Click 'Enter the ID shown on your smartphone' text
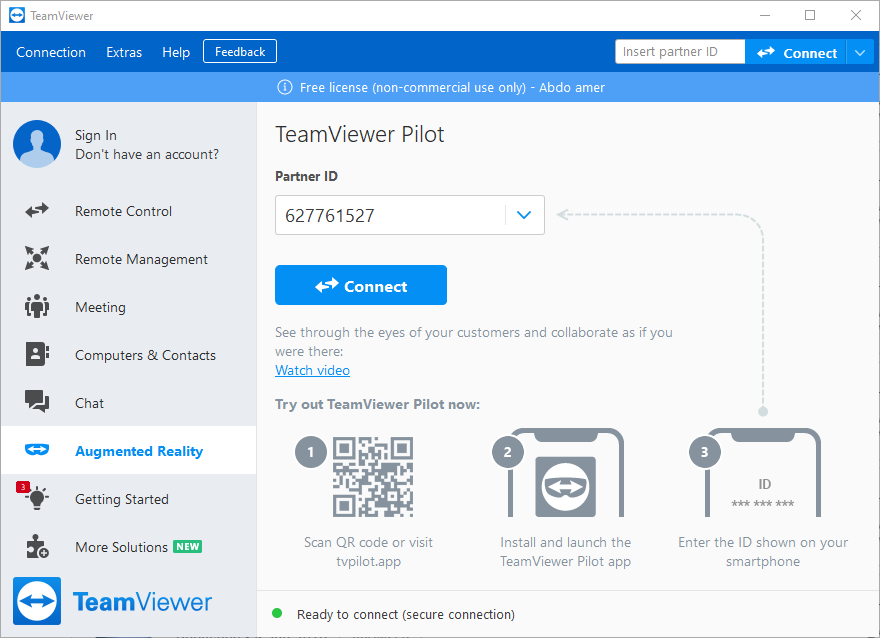 coord(763,552)
